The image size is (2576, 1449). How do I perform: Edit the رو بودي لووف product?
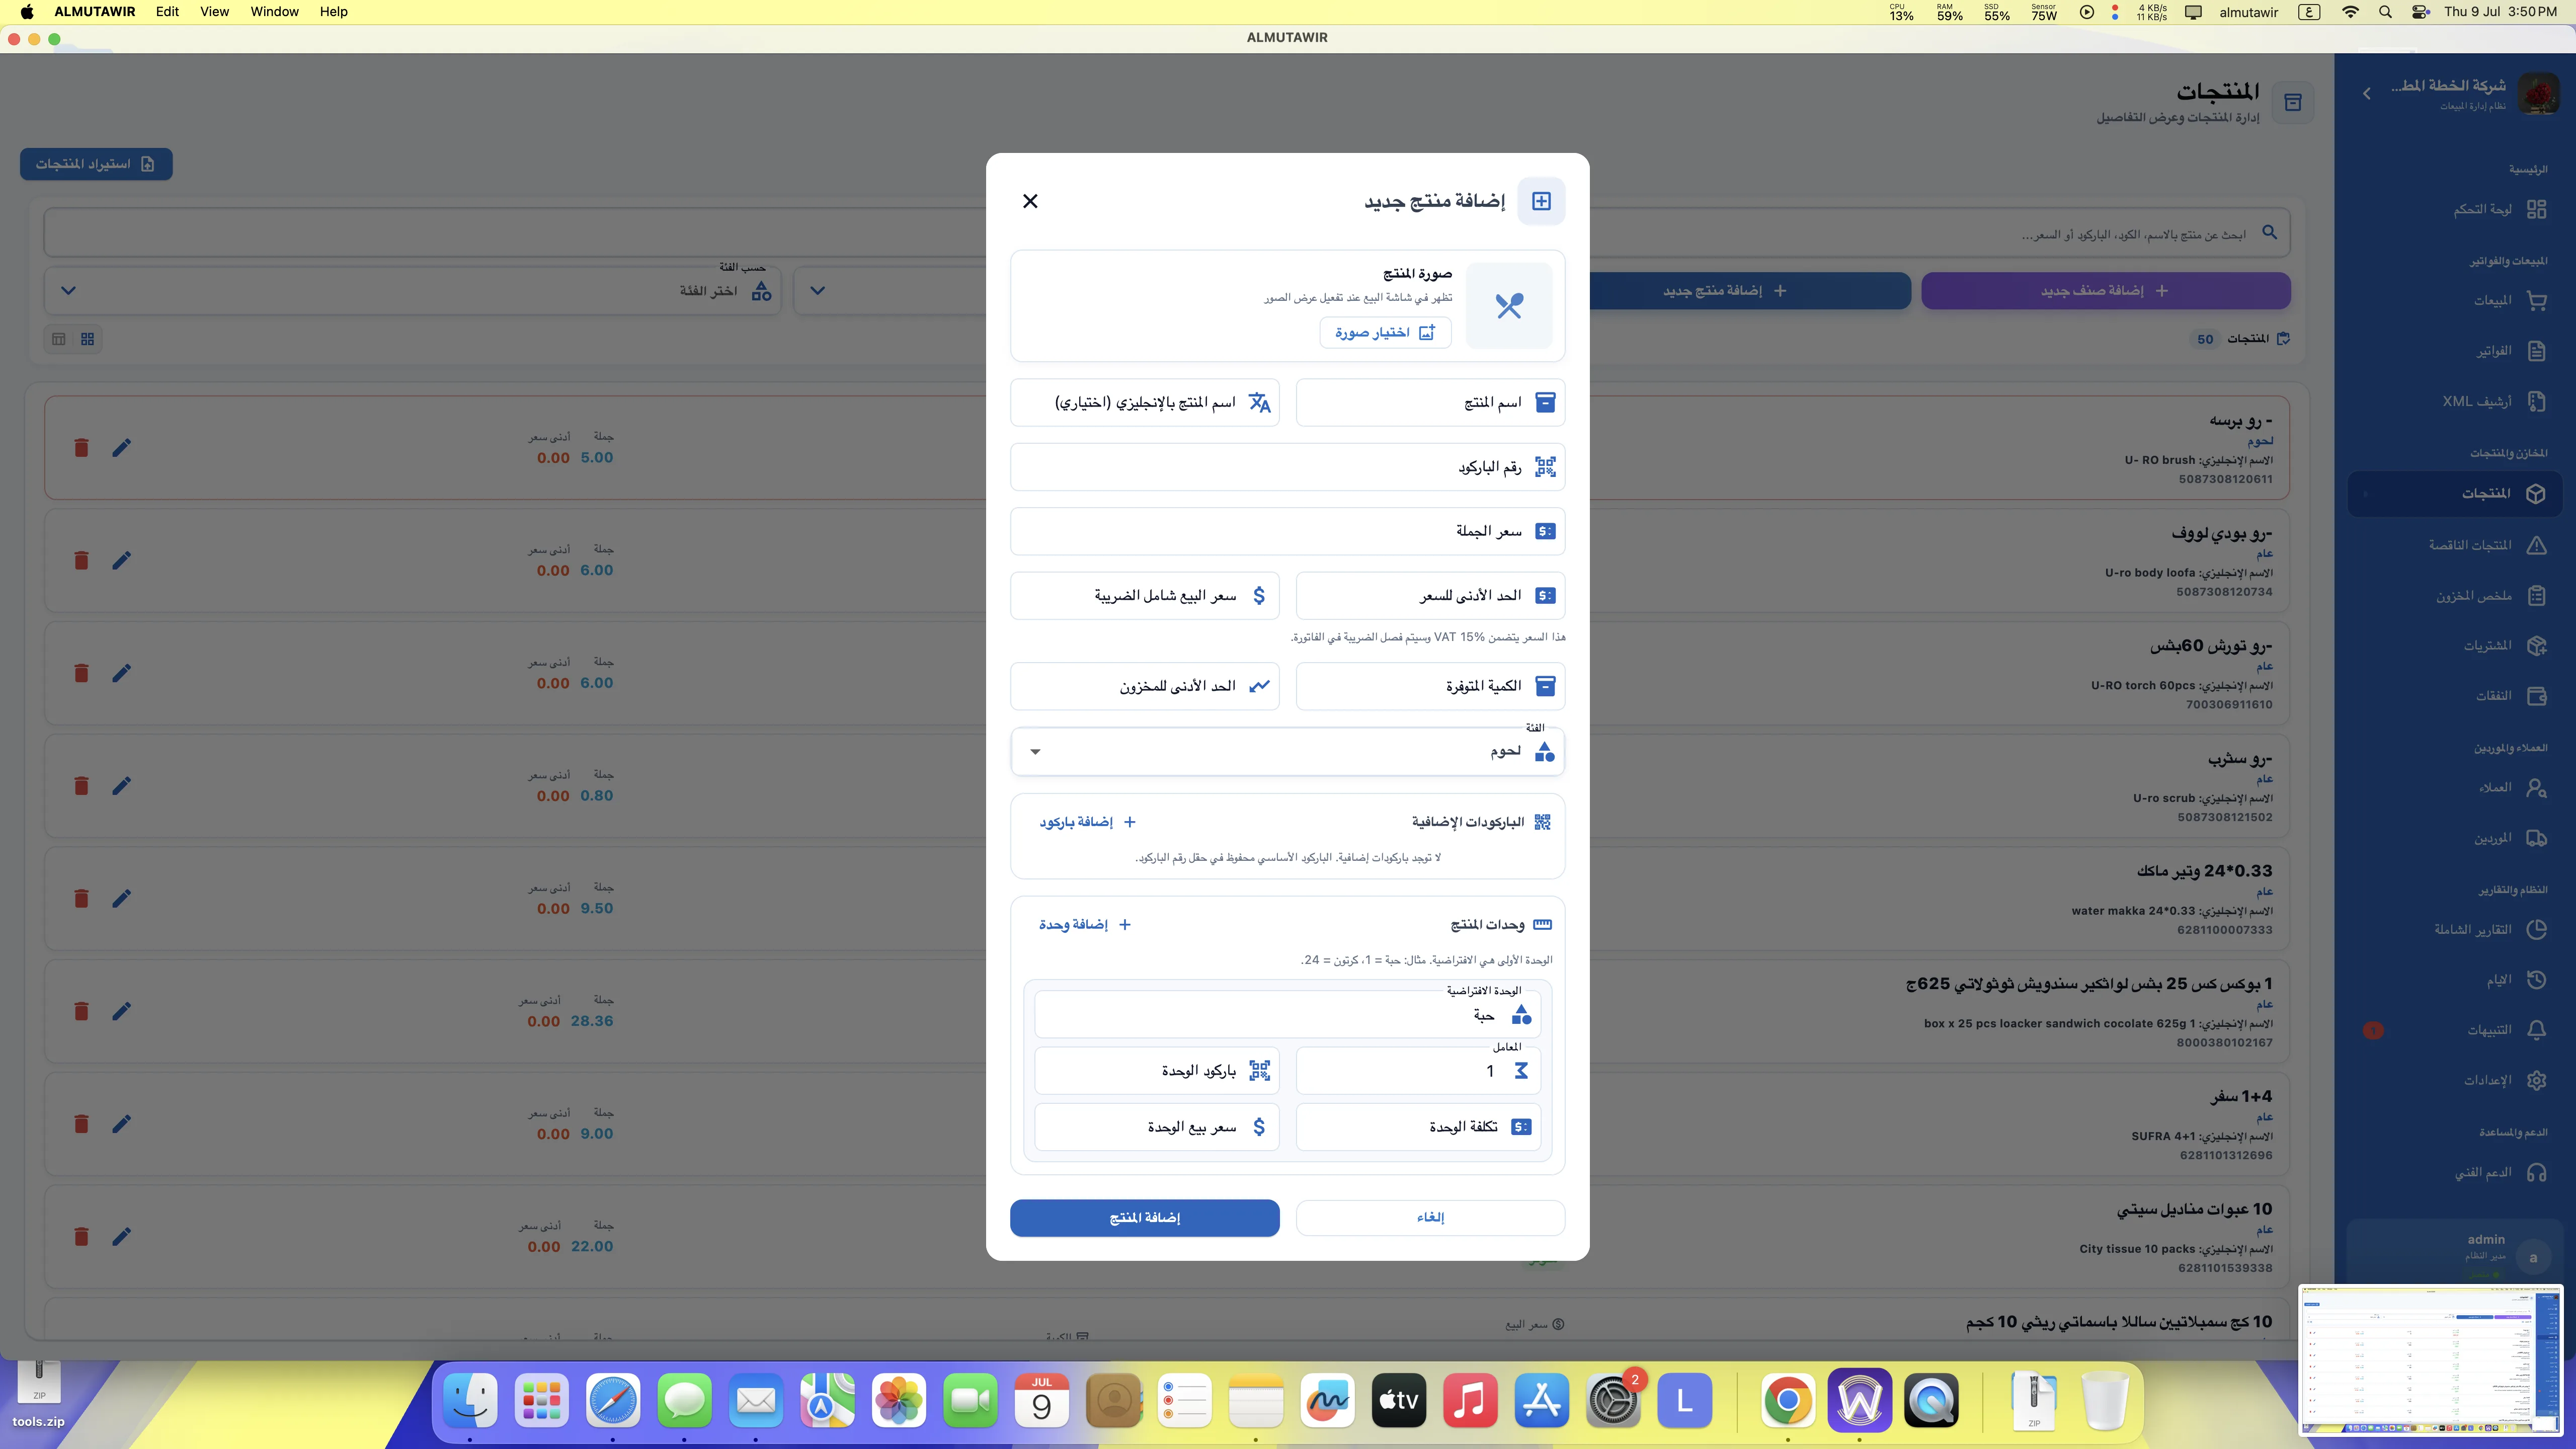point(122,560)
